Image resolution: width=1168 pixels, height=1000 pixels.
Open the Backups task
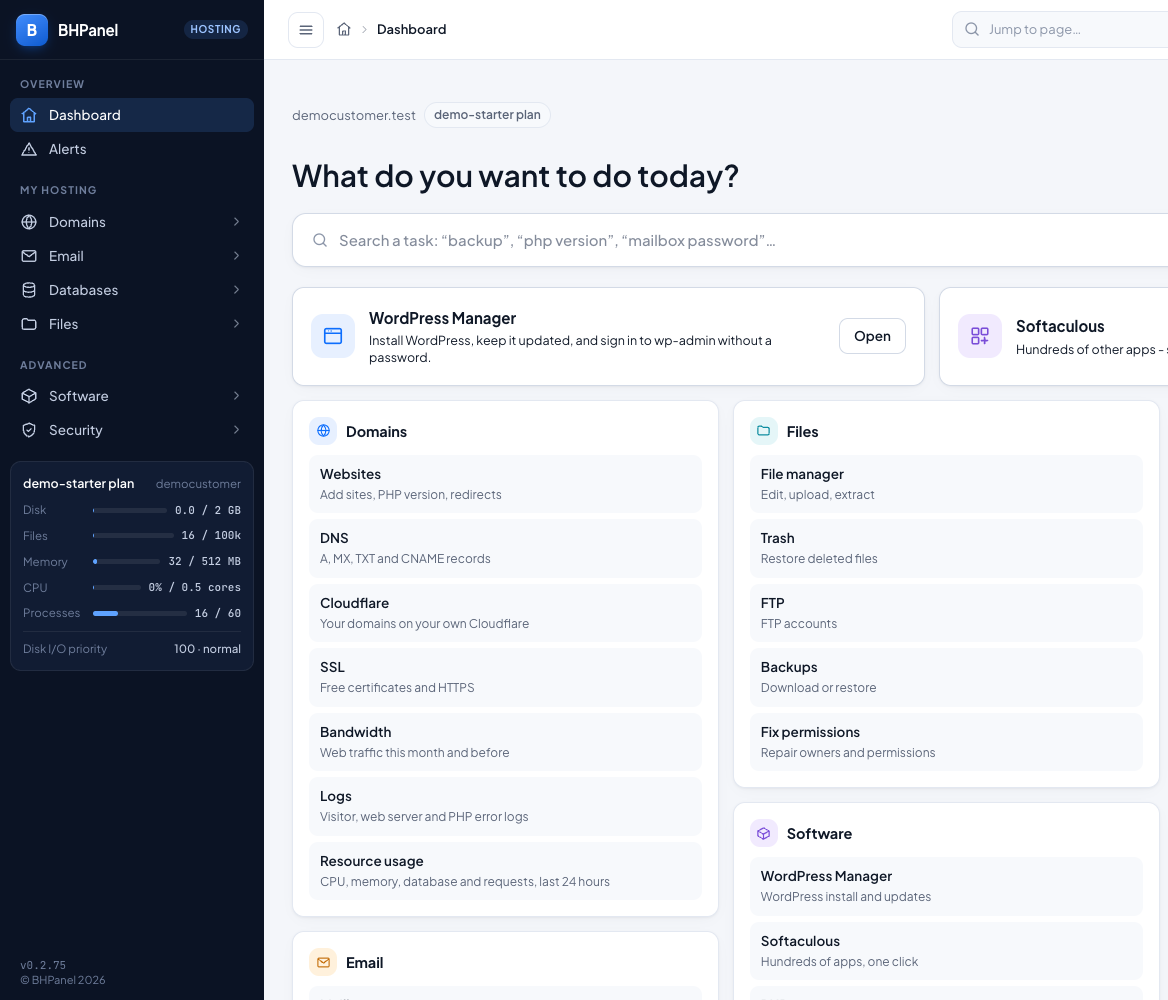click(946, 677)
